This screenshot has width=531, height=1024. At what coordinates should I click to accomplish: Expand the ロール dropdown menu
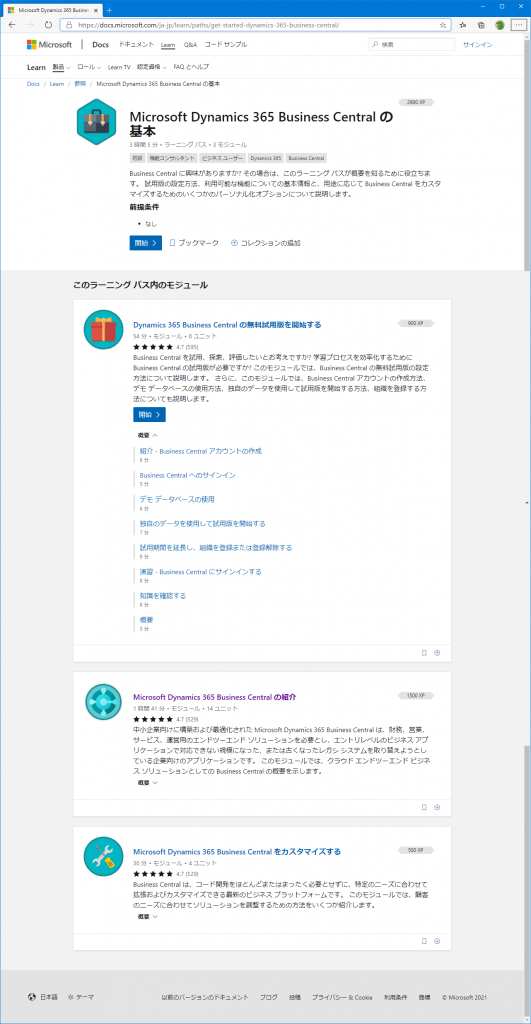(89, 67)
